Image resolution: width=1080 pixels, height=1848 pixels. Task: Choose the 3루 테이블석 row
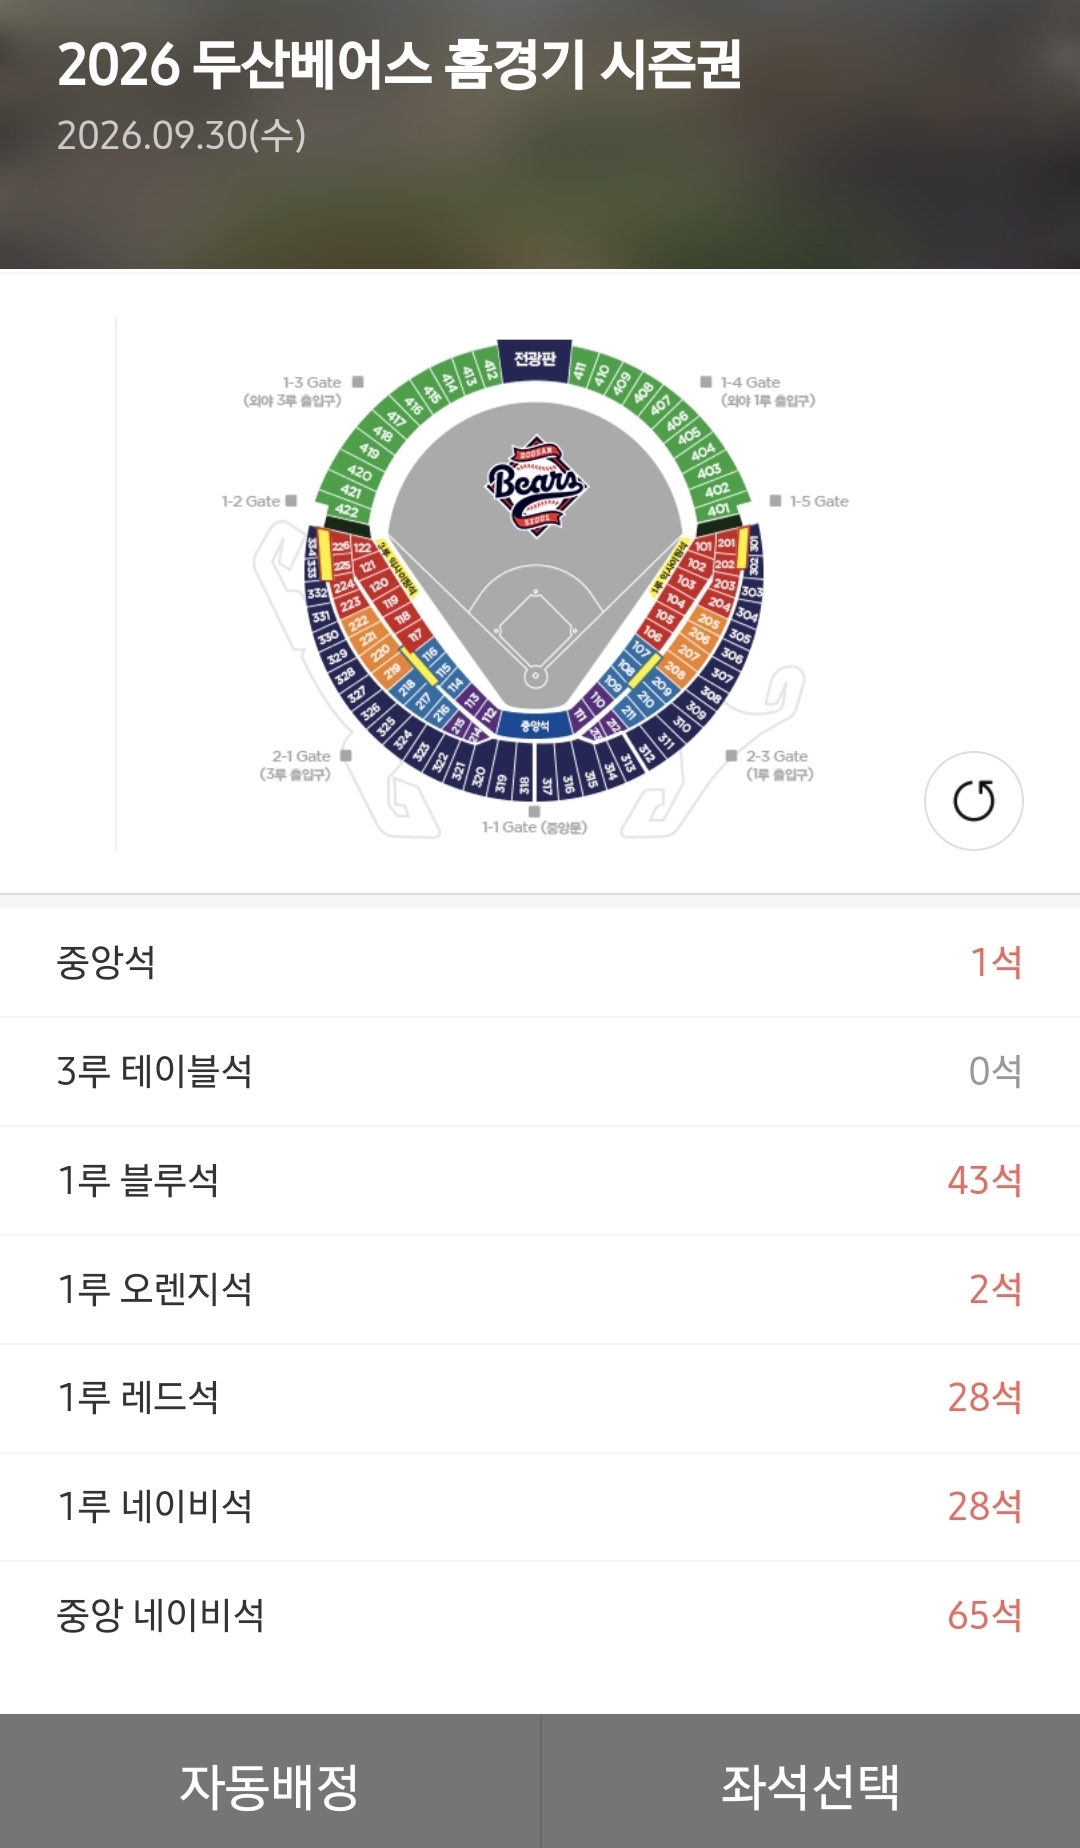540,1072
